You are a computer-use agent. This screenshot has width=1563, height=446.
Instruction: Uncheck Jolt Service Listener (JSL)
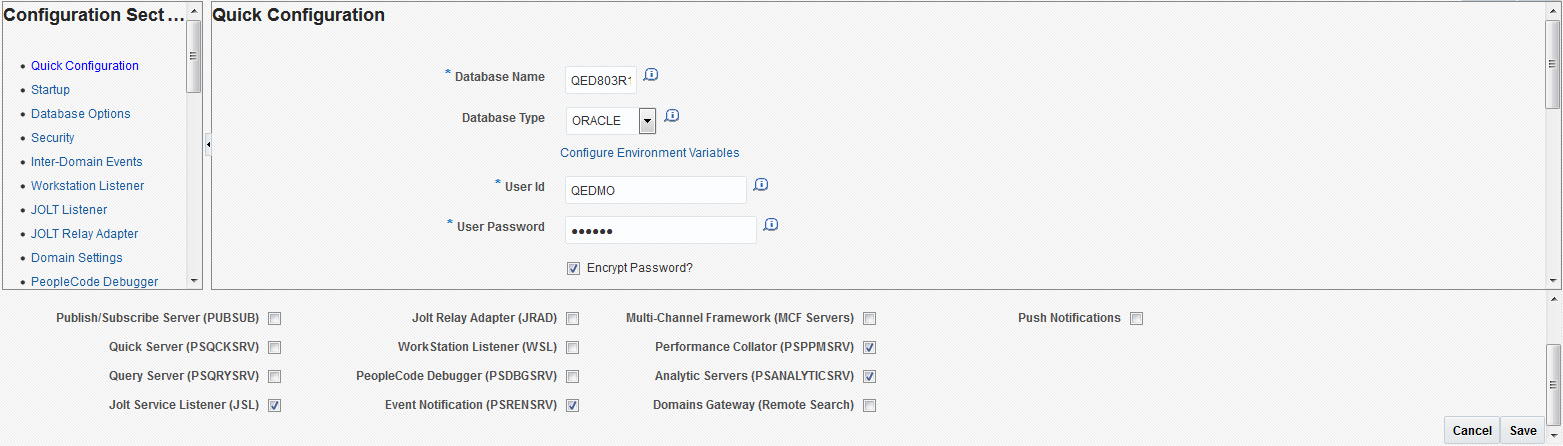tap(275, 406)
